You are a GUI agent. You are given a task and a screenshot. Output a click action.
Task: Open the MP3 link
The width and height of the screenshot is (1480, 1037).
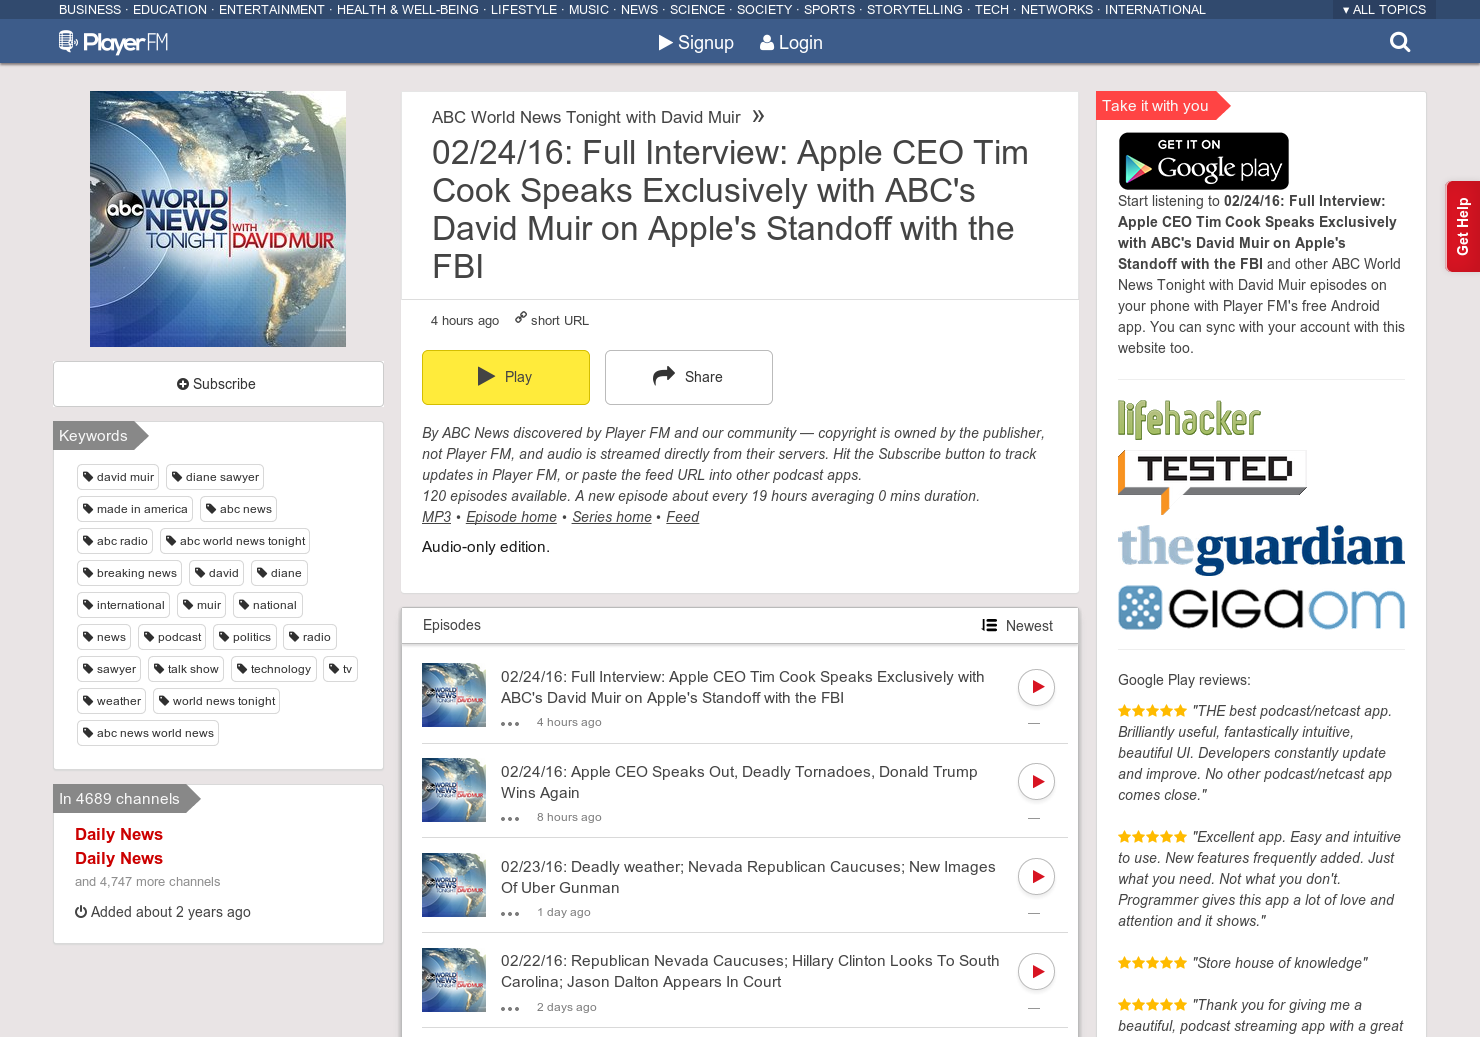point(436,517)
